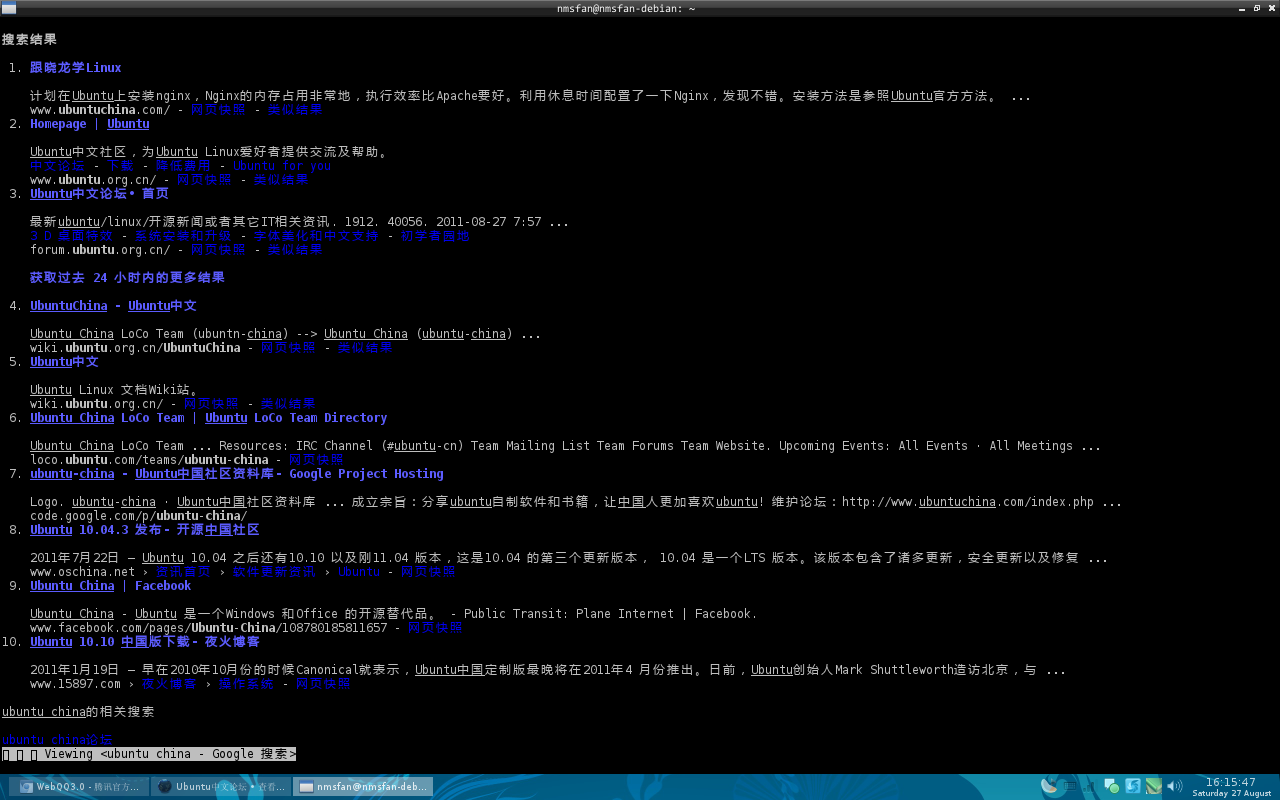This screenshot has height=800, width=1280.
Task: Click 降低费用 sublink
Action: 183,166
